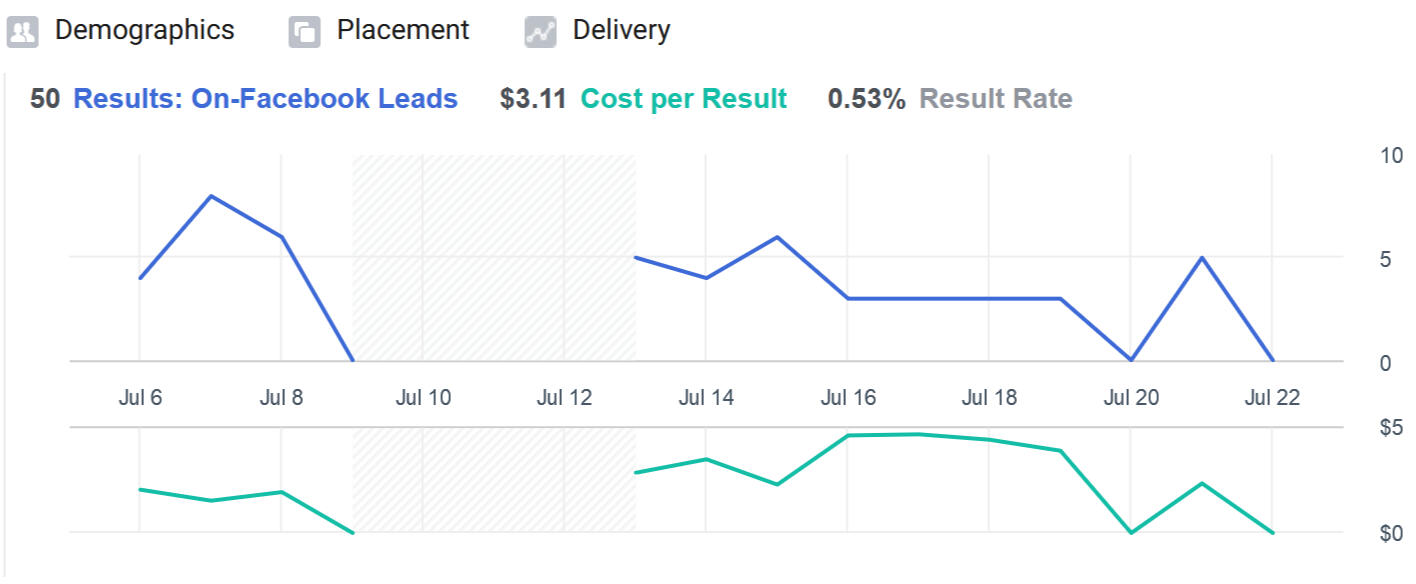Viewport: 1416px width, 584px height.
Task: Click the Jul 18 date label
Action: [x=989, y=398]
